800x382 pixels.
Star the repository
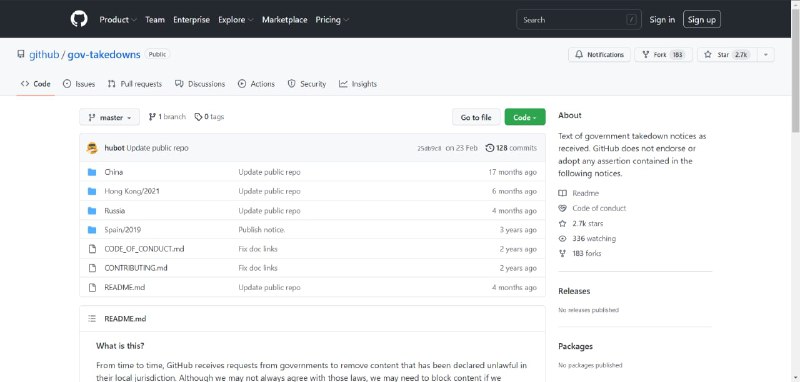click(727, 55)
